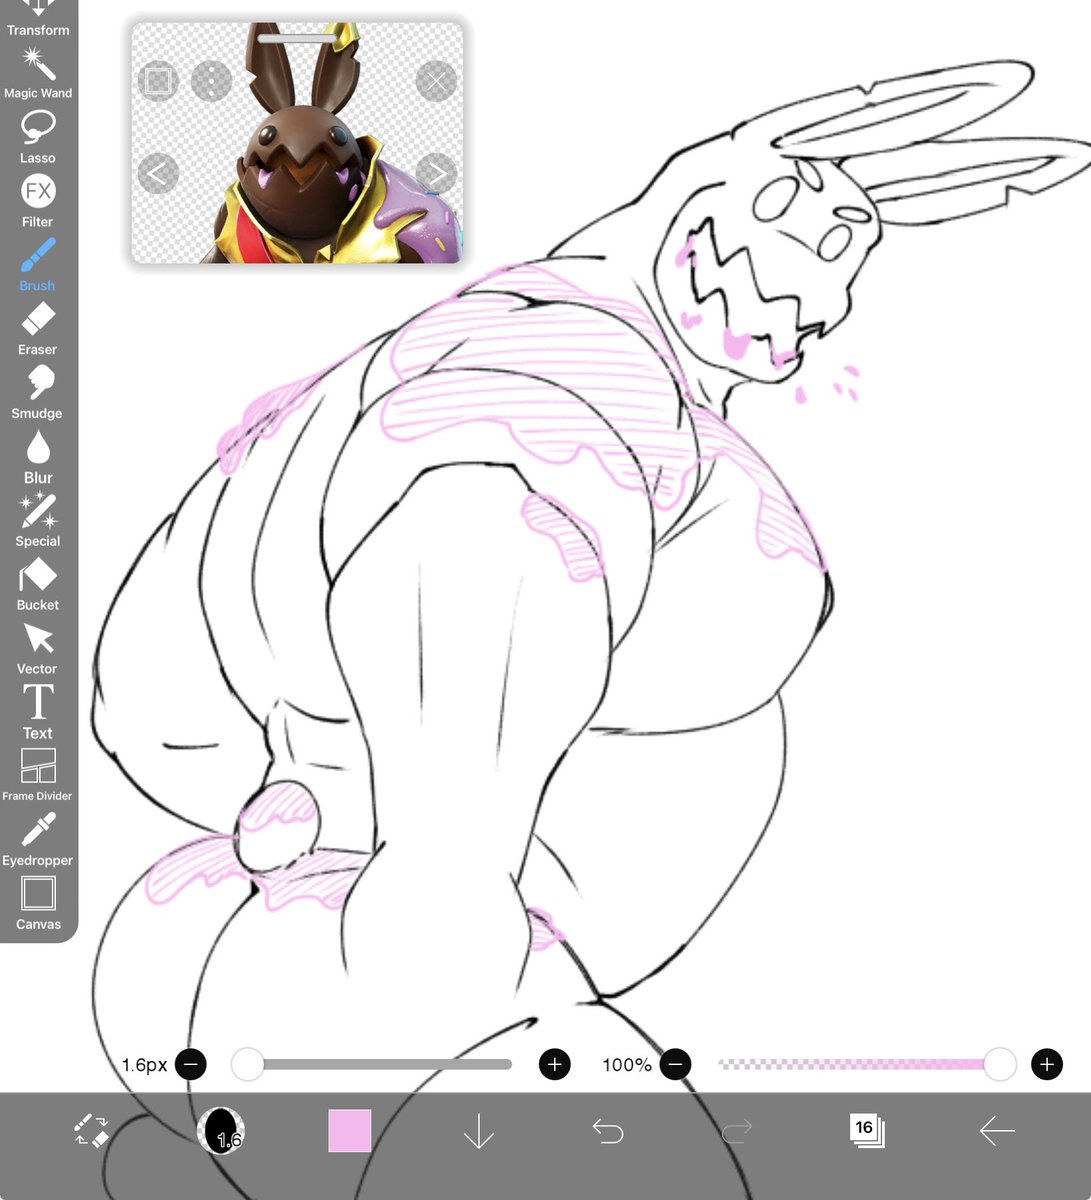Pick the Eyedropper tool
The image size is (1091, 1200).
pyautogui.click(x=38, y=839)
